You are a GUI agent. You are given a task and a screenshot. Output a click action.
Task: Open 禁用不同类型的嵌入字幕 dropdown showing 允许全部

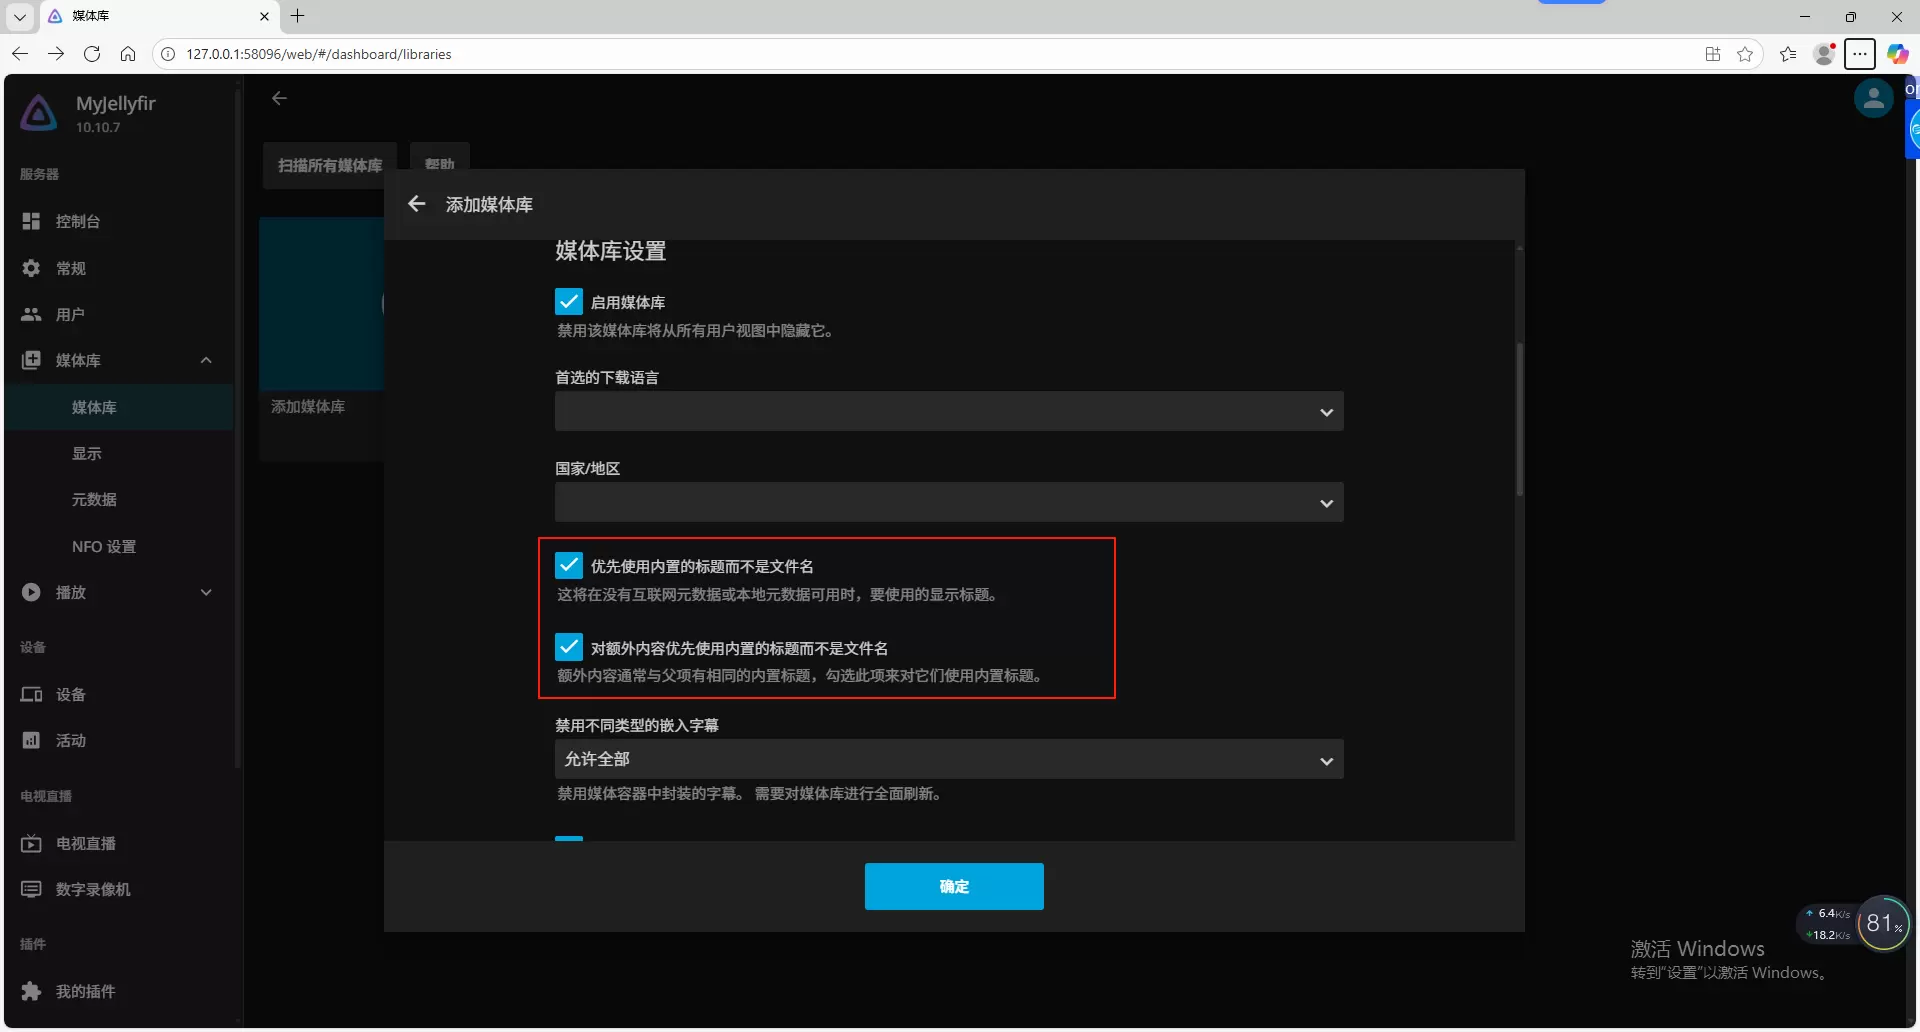[948, 760]
